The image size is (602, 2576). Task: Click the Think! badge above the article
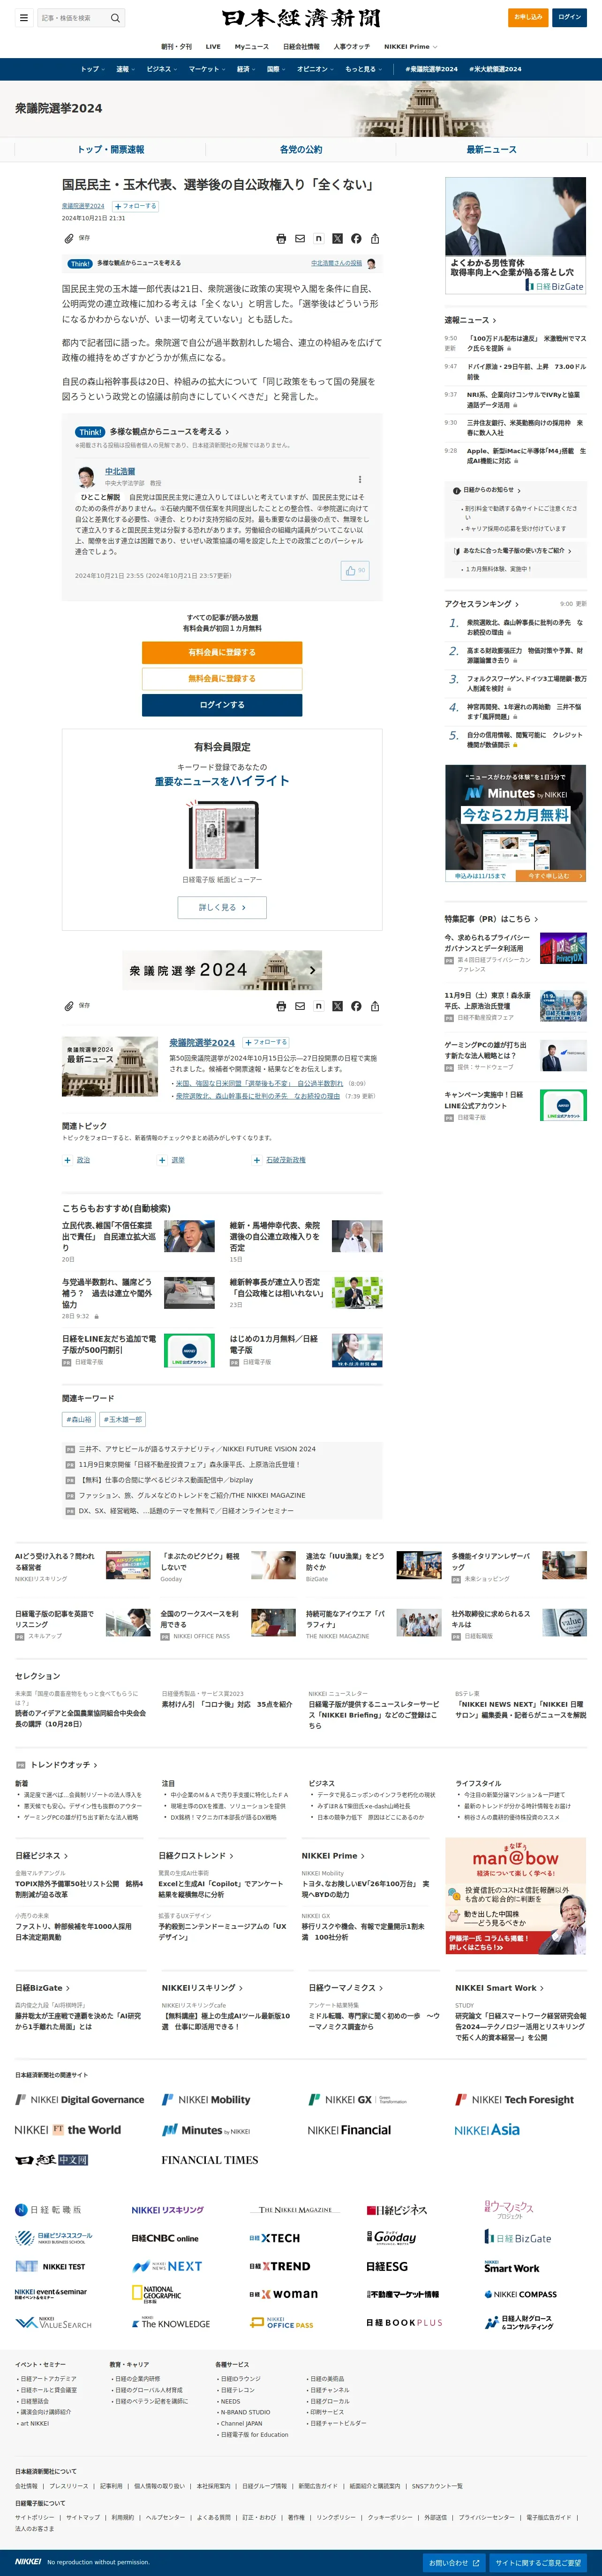(80, 264)
